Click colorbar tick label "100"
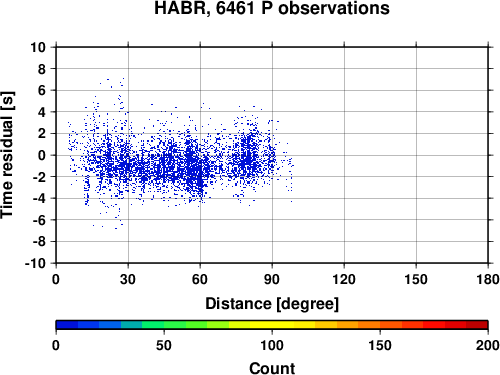 click(x=272, y=345)
